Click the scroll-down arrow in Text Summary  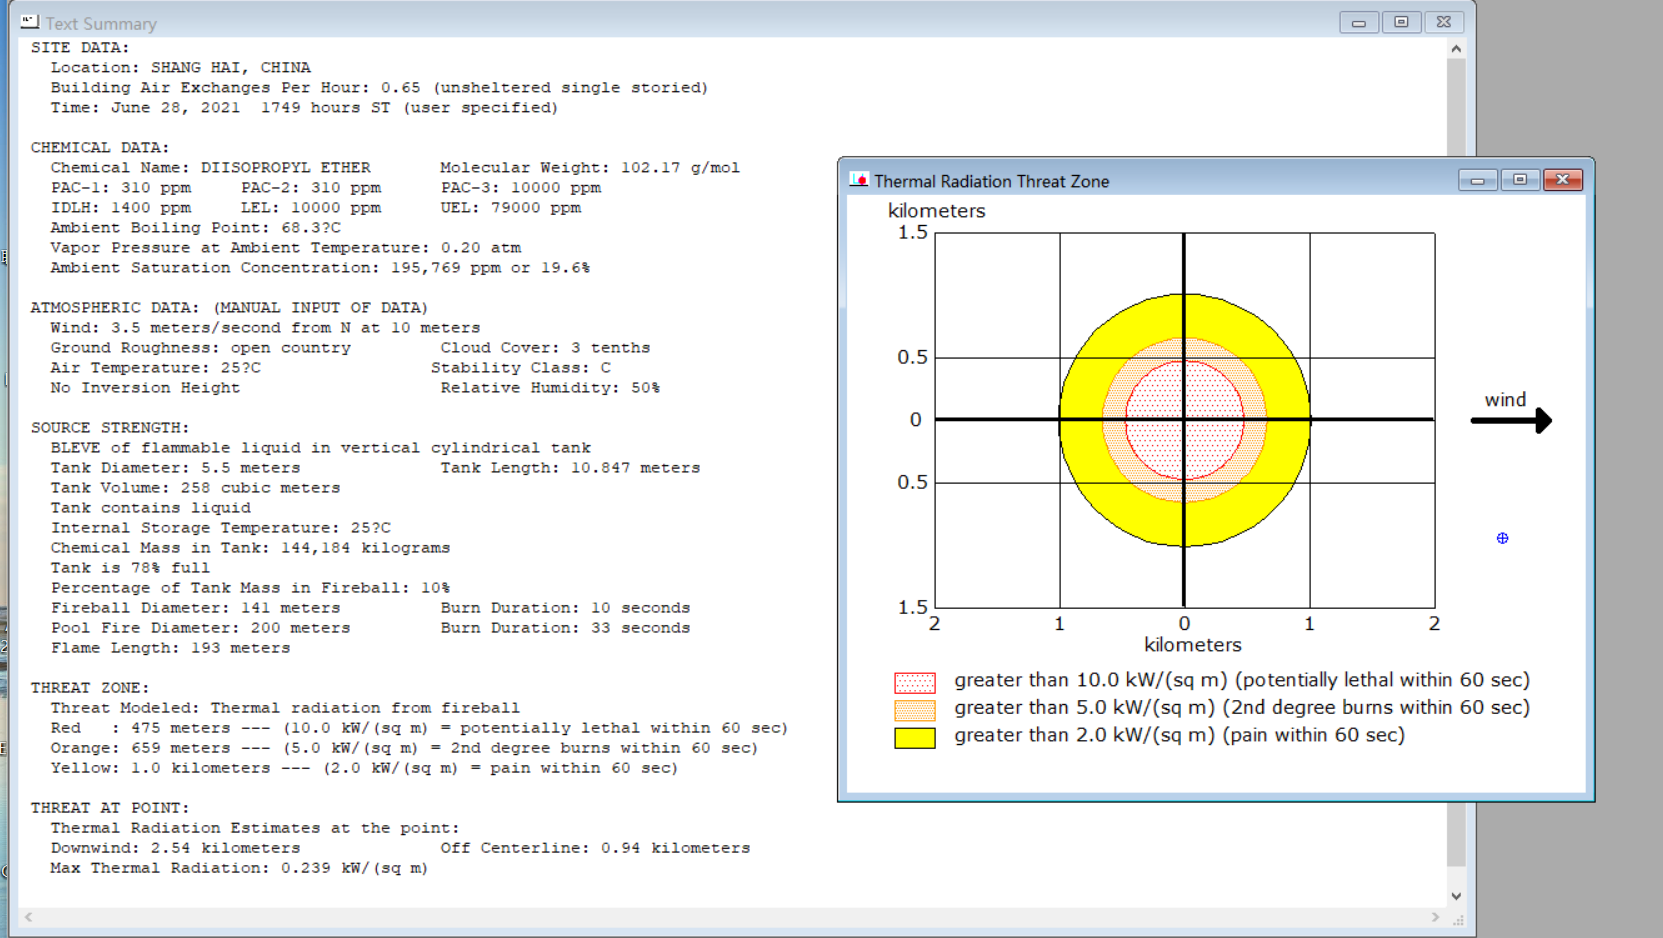pos(1456,896)
